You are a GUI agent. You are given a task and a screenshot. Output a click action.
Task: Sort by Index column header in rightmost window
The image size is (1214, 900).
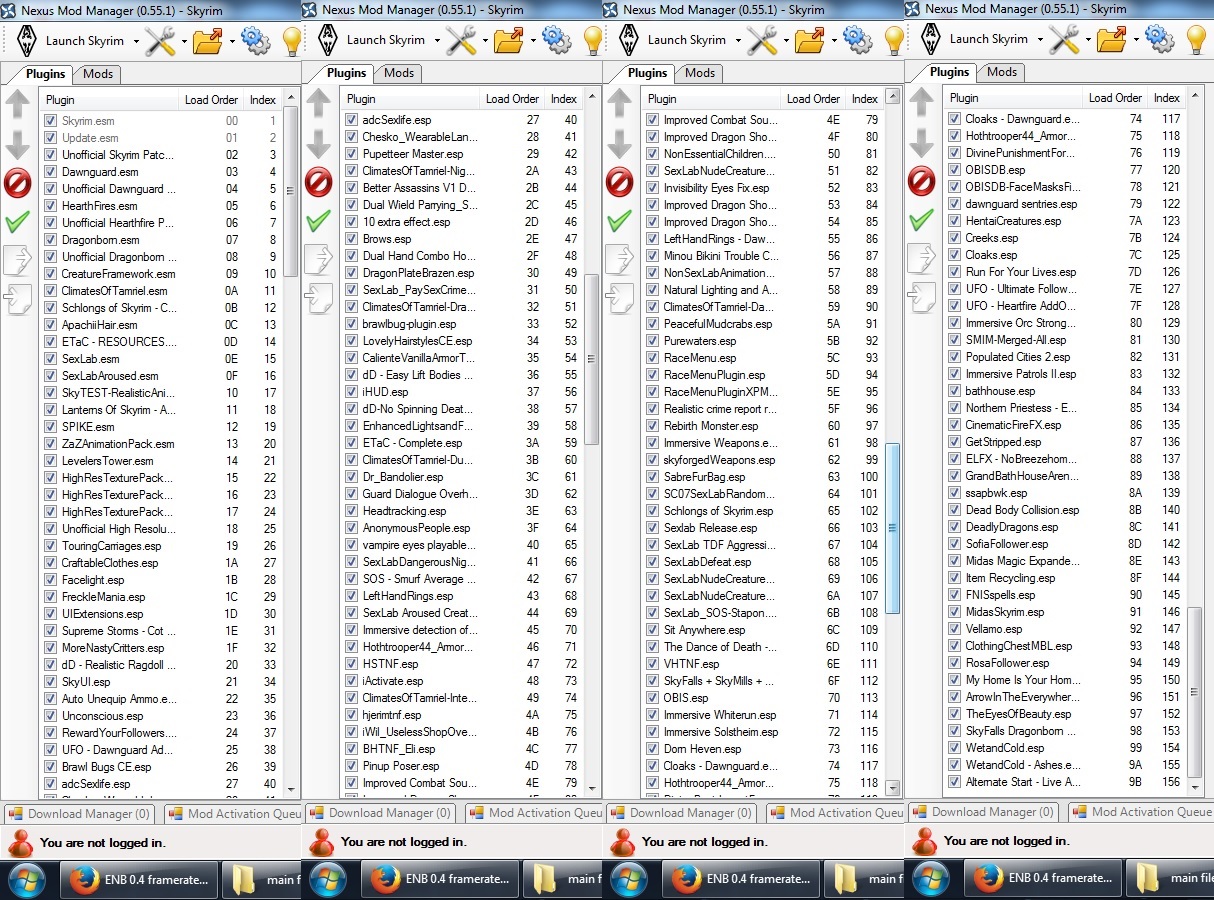1167,98
